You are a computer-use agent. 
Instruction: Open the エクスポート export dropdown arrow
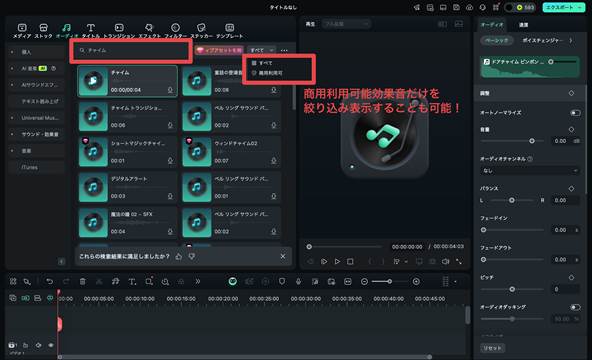point(580,7)
